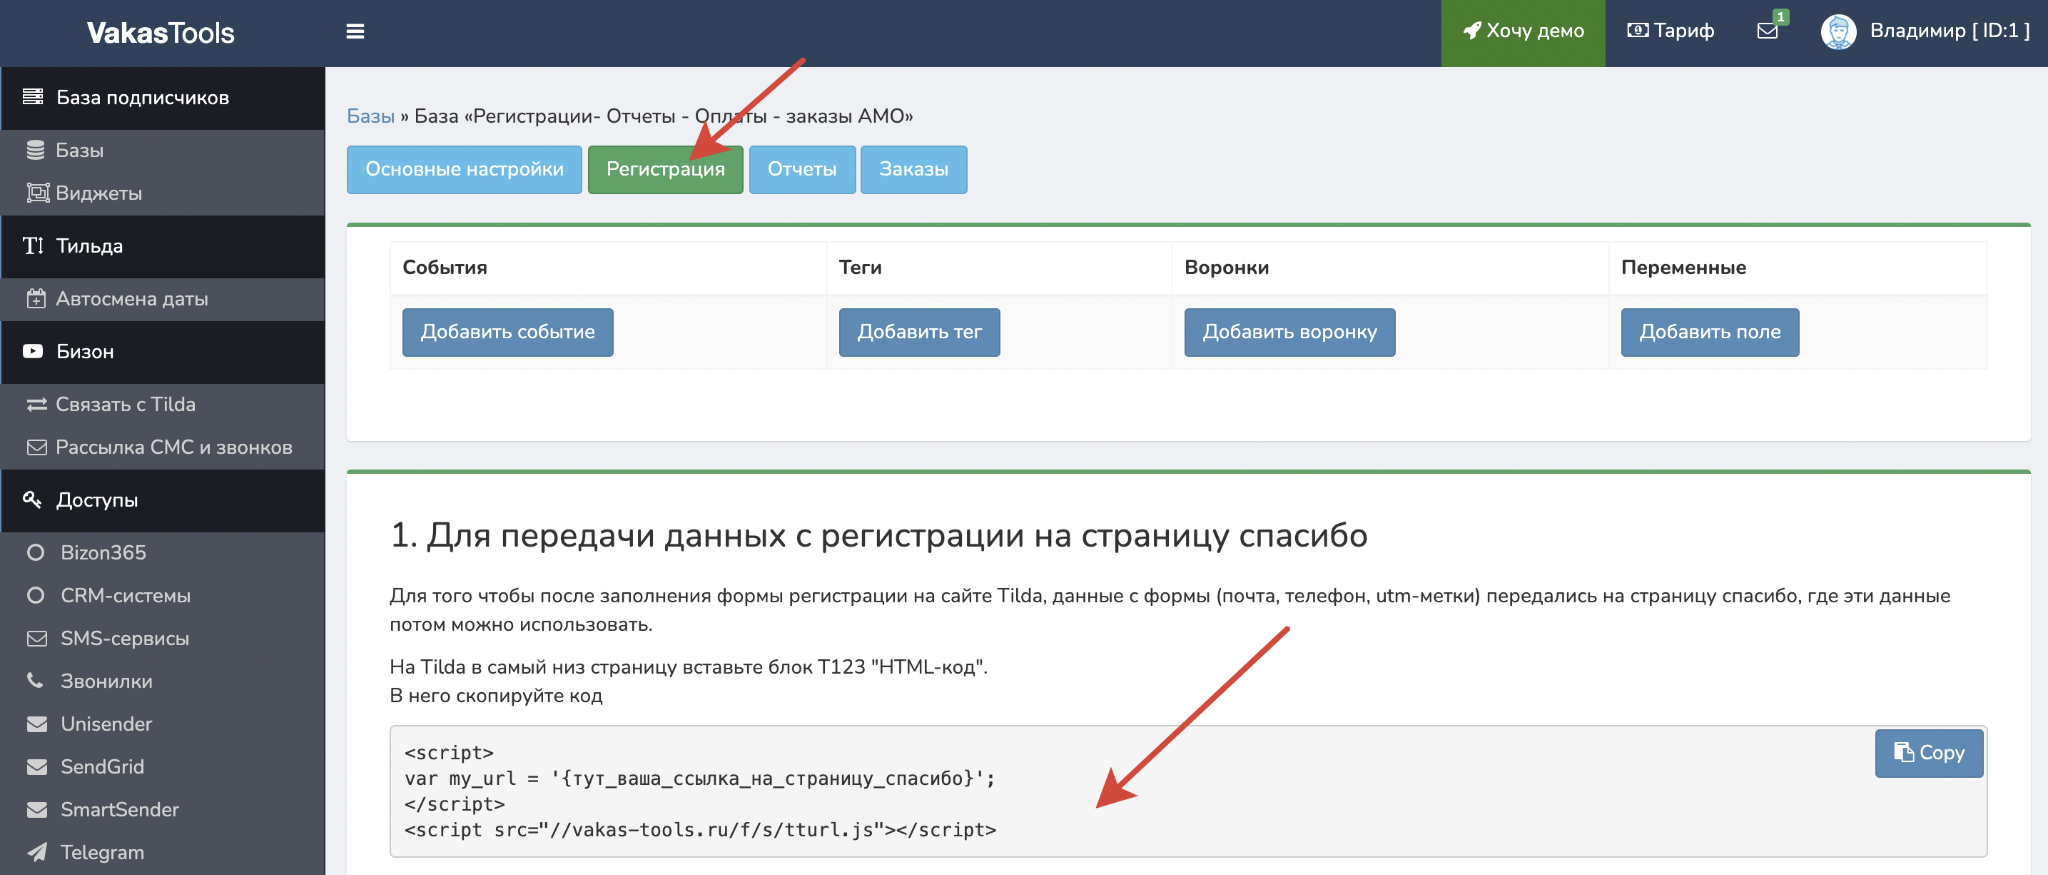
Task: Click the Добавить поле button
Action: tap(1709, 332)
